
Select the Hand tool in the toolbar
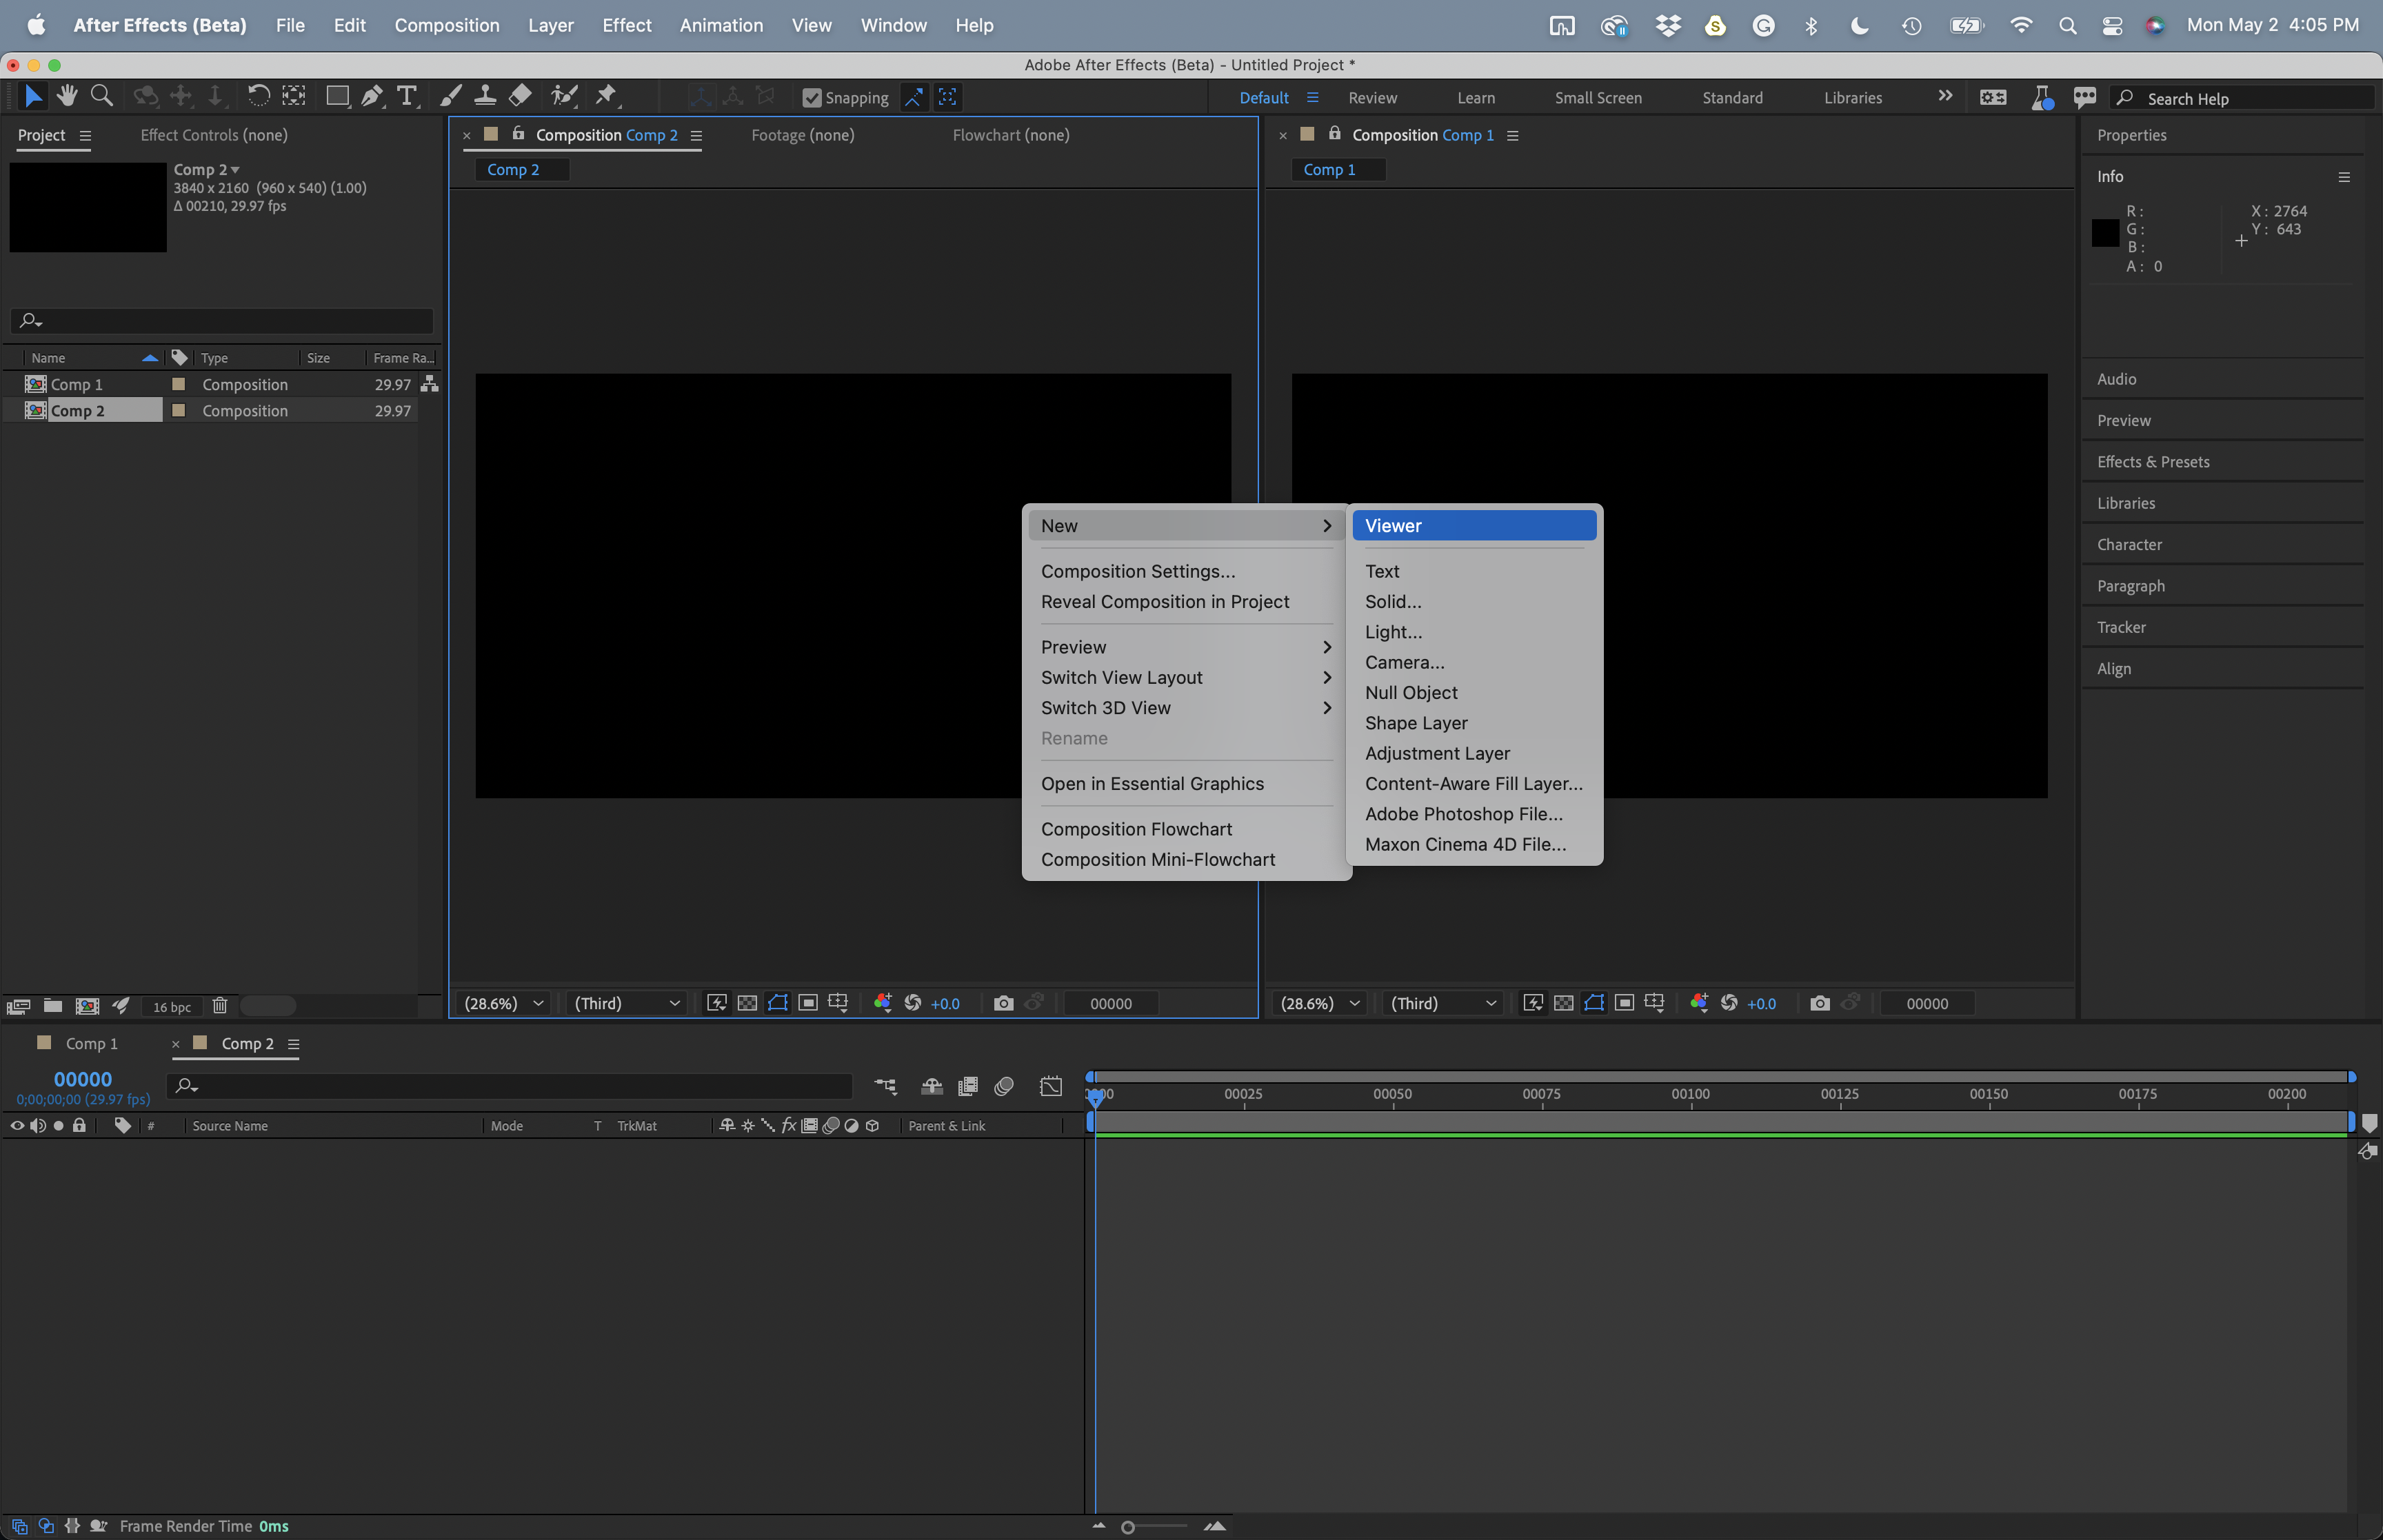point(67,96)
